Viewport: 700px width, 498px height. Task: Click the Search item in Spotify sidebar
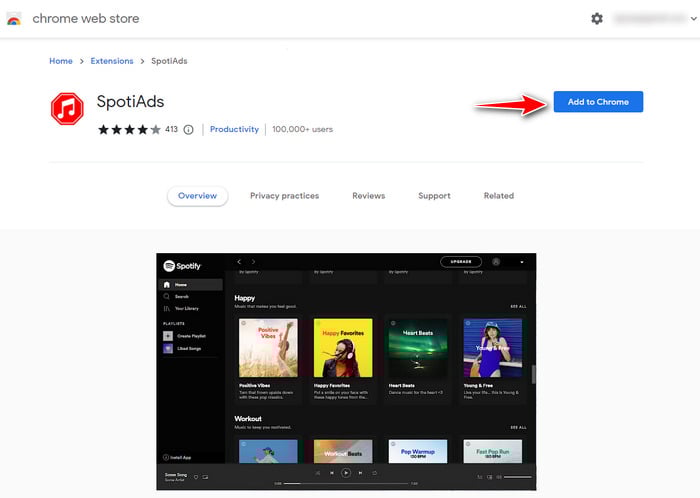point(176,296)
